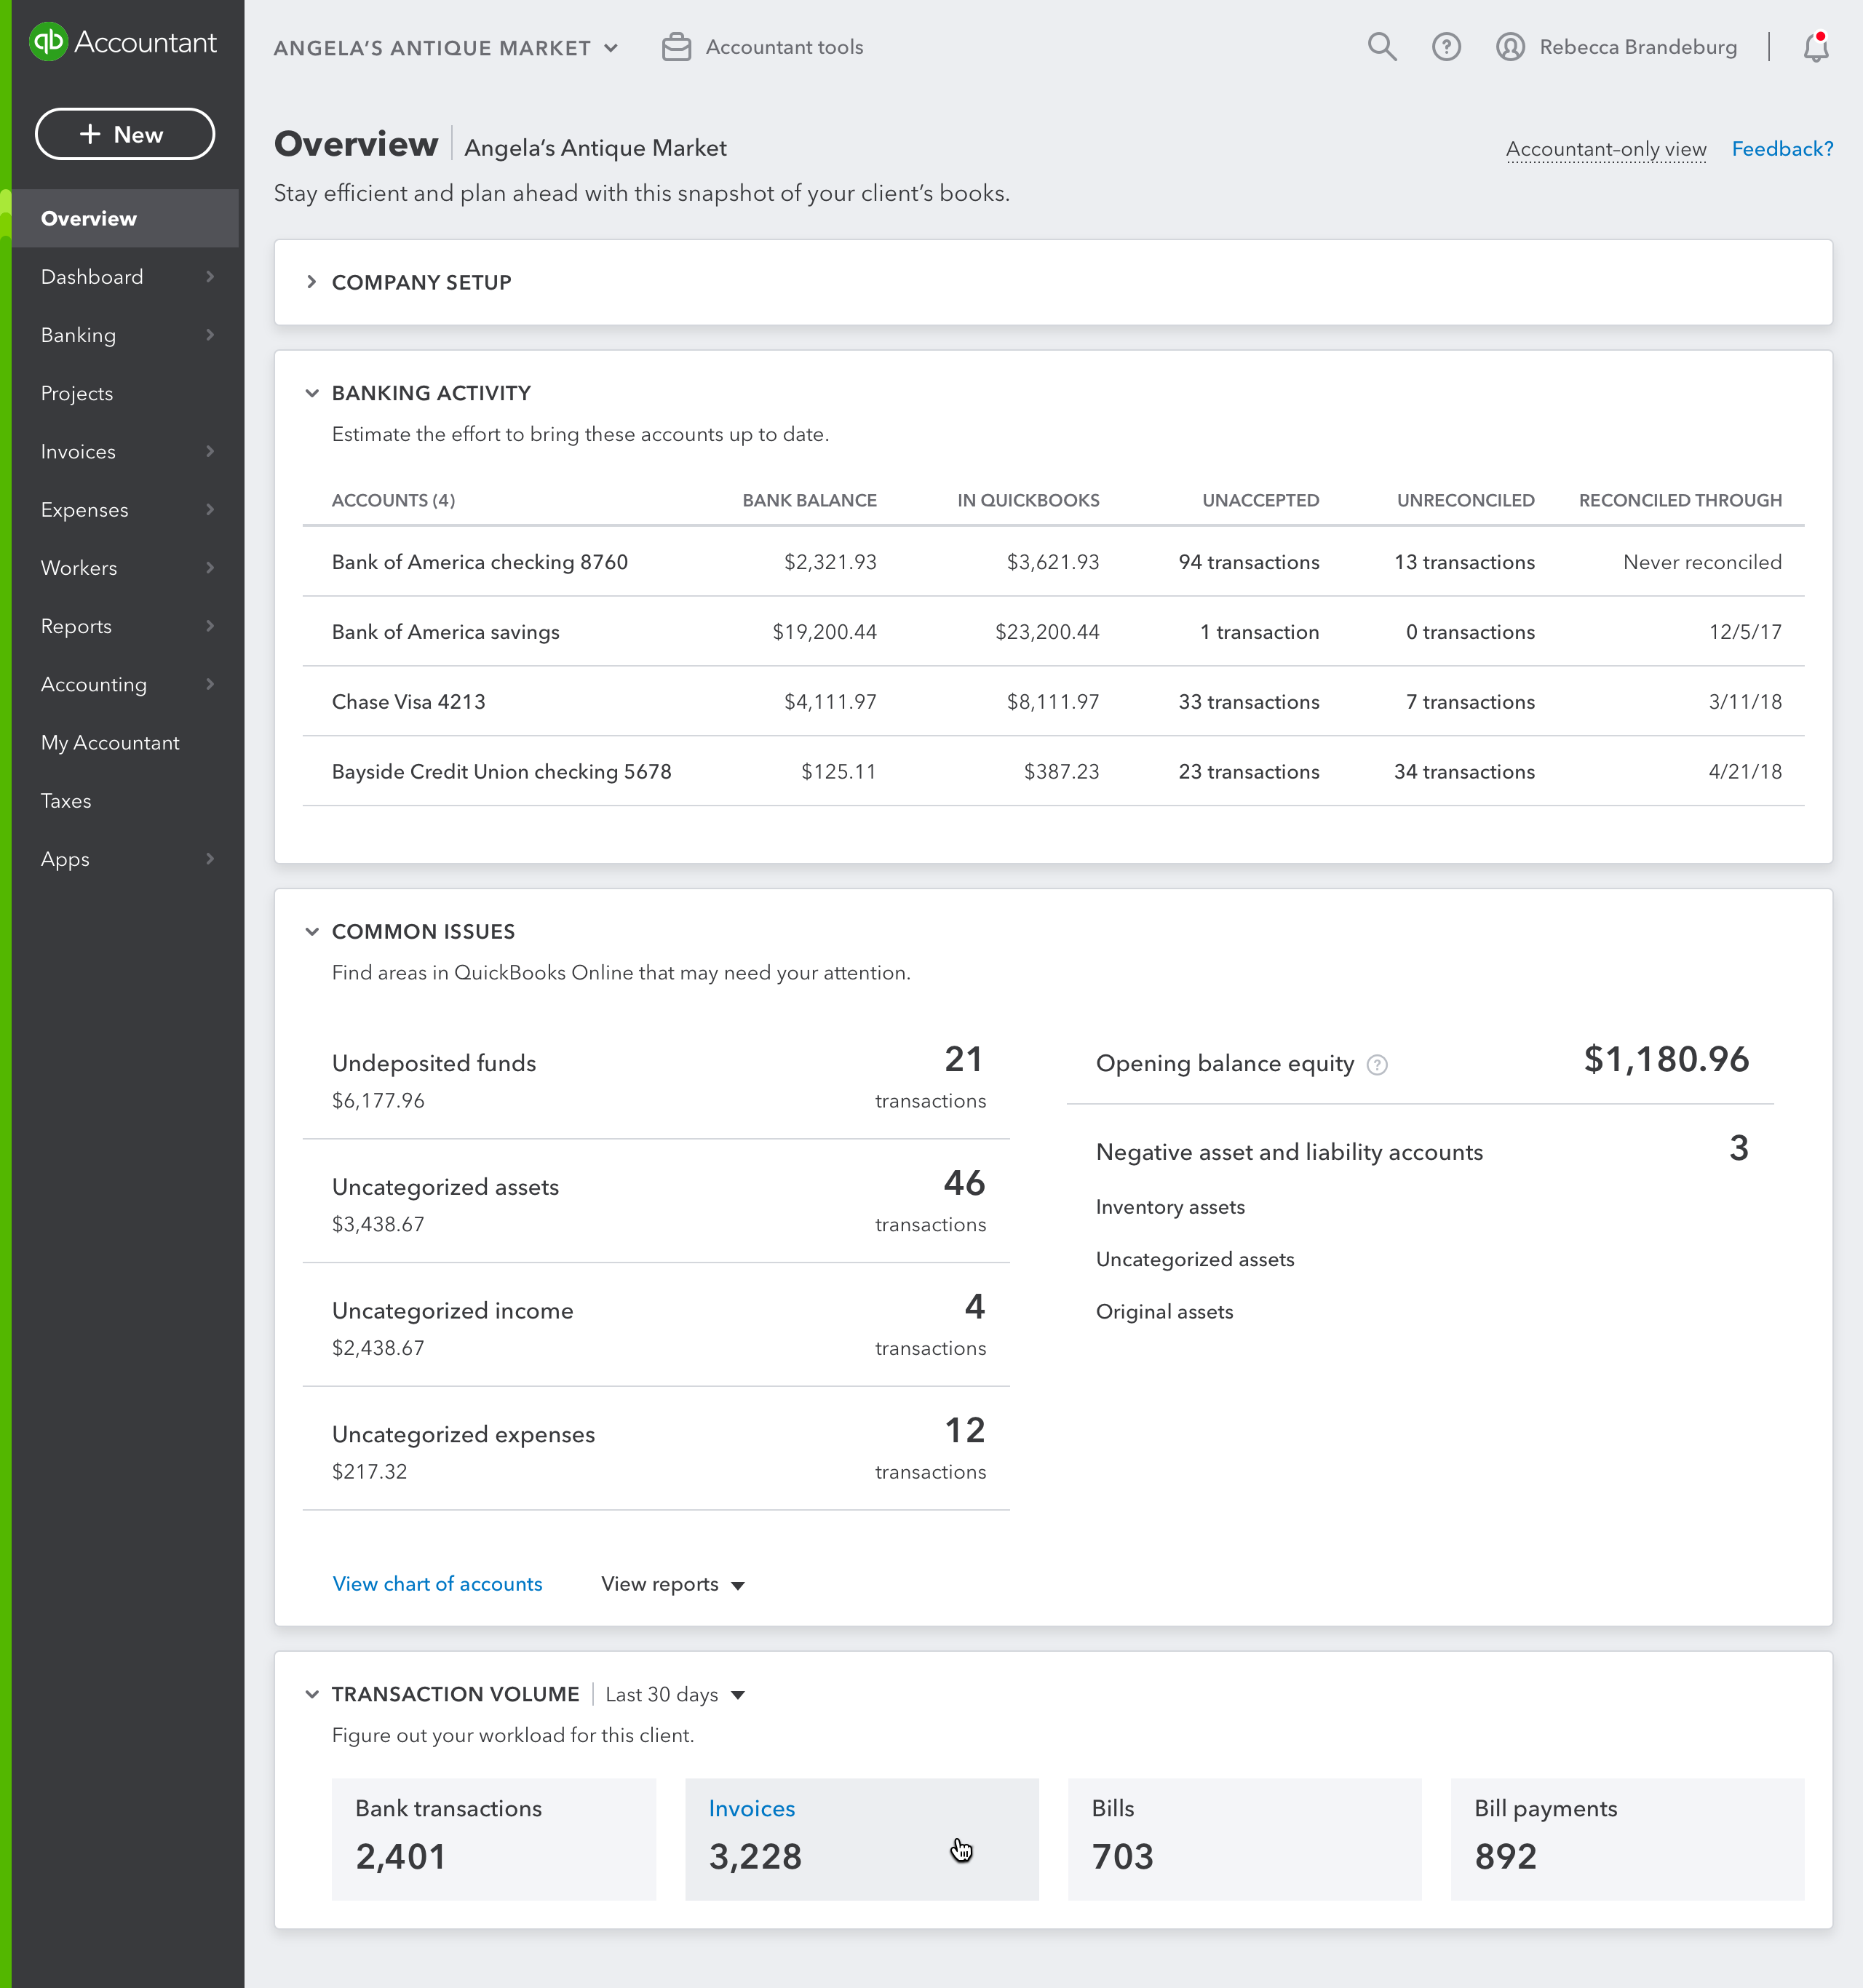
Task: Expand the Company Setup section
Action: [311, 282]
